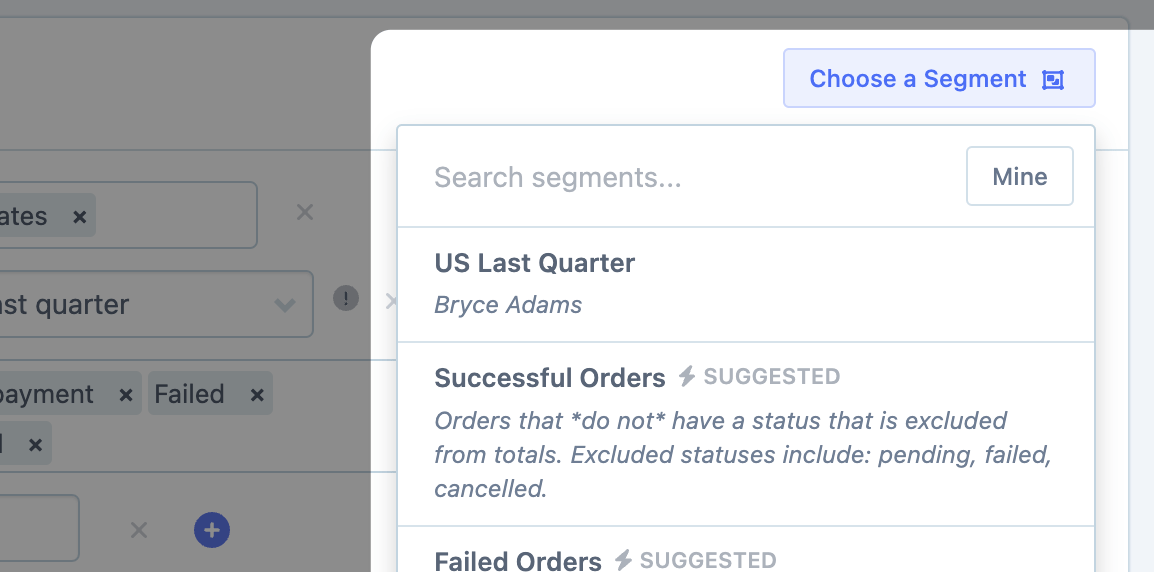
Task: Delete the filter row with the "ates" tag
Action: pyautogui.click(x=305, y=212)
